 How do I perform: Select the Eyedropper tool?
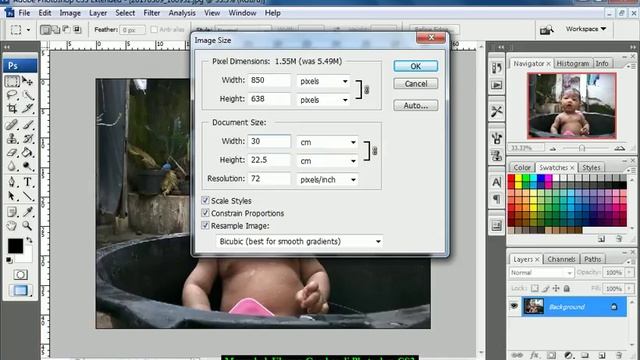point(27,212)
